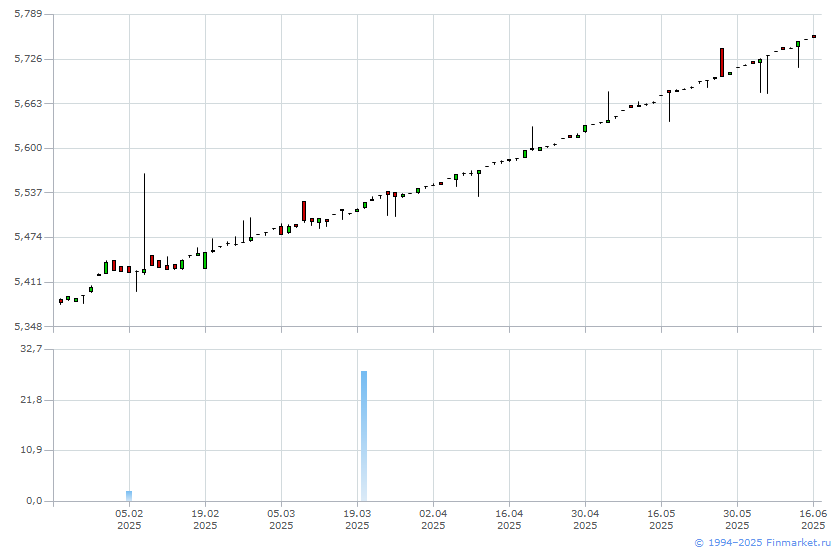
Task: Click the 5,600 price axis label
Action: coord(28,148)
